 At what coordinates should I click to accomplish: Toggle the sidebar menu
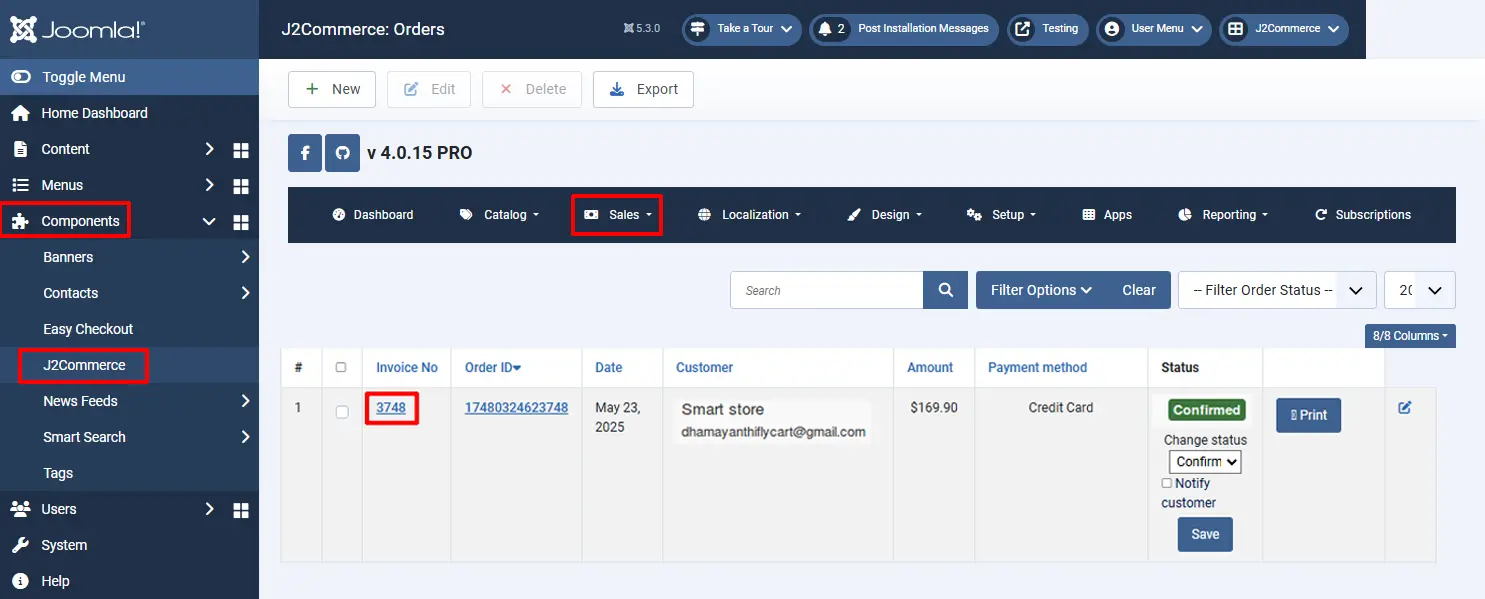129,77
